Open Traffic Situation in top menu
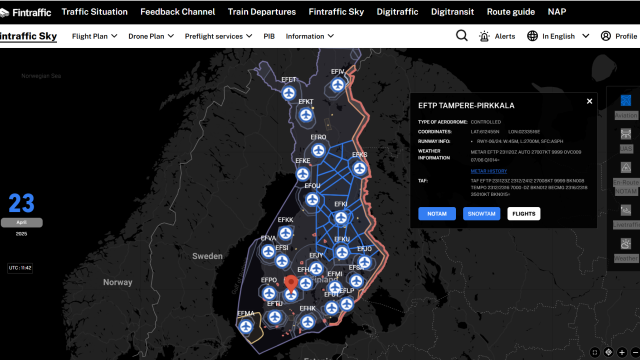Image resolution: width=640 pixels, height=360 pixels. (95, 12)
